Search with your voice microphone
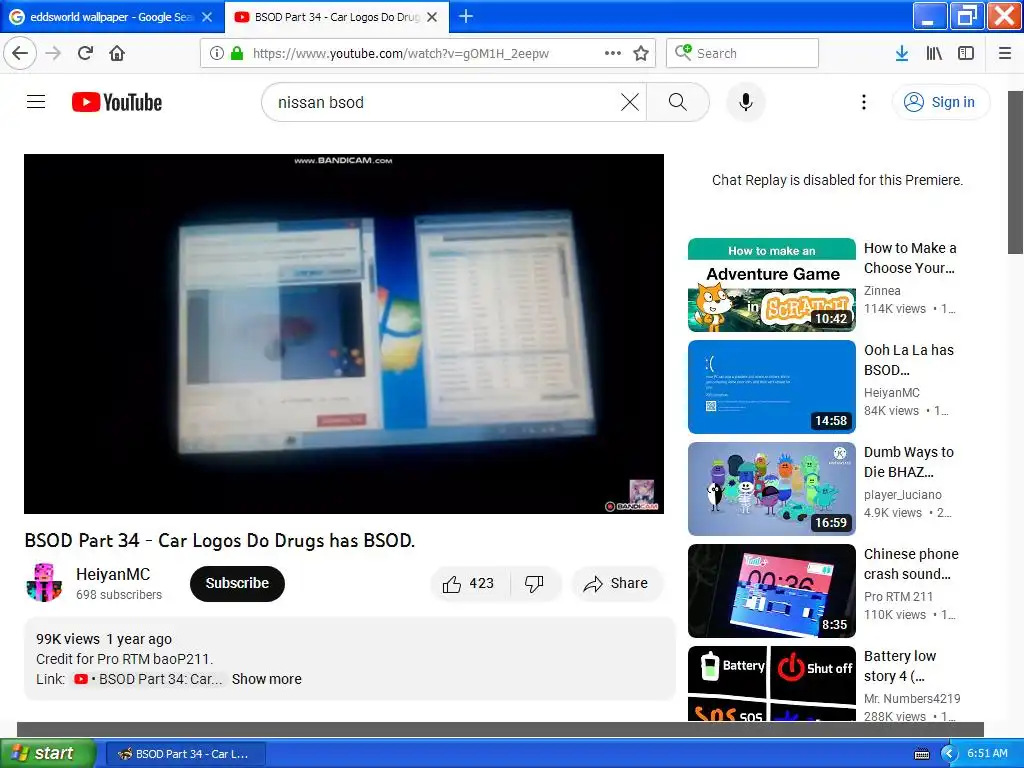The width and height of the screenshot is (1024, 768). pos(746,102)
